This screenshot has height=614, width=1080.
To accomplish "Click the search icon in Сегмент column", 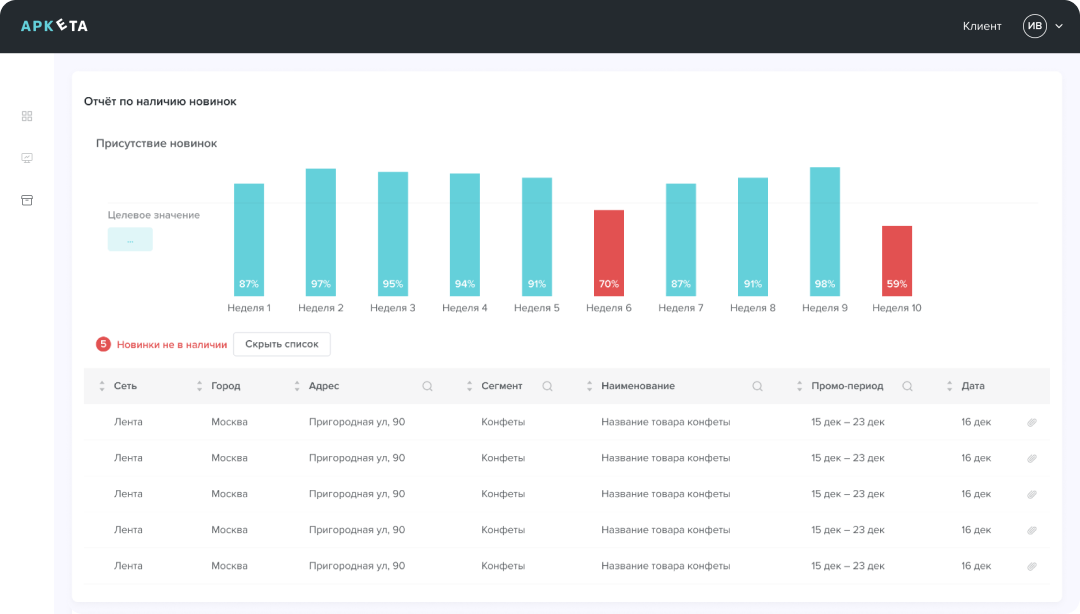I will click(x=547, y=386).
